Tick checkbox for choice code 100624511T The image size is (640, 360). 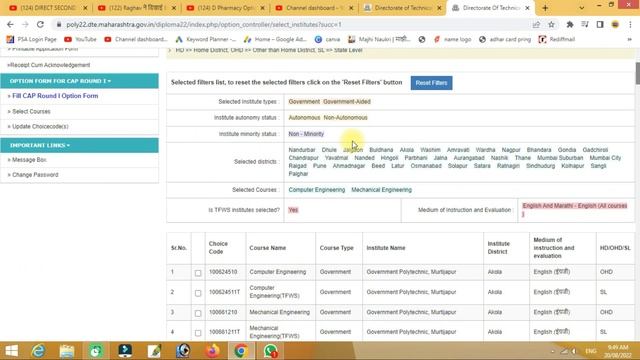198,293
